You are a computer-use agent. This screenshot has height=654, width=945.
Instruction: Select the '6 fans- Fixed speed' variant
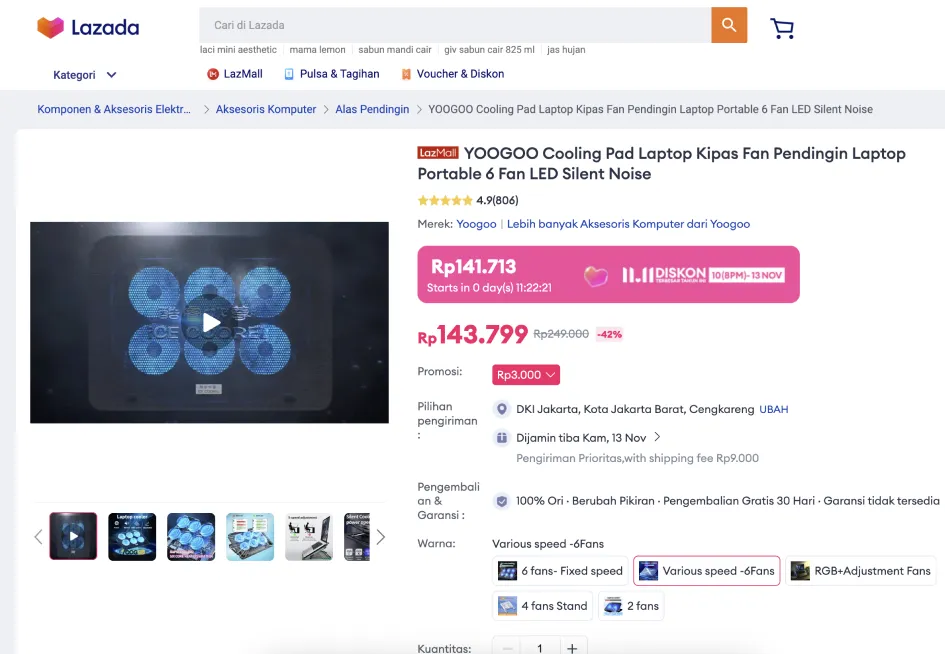tap(561, 571)
